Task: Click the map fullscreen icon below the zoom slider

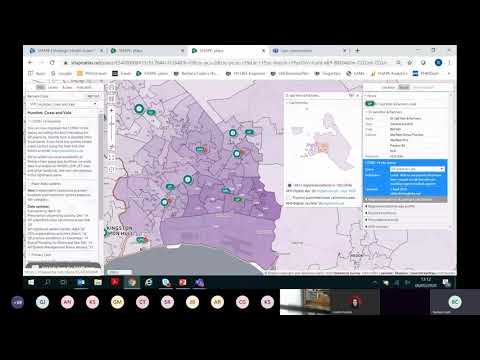Action: tap(112, 157)
